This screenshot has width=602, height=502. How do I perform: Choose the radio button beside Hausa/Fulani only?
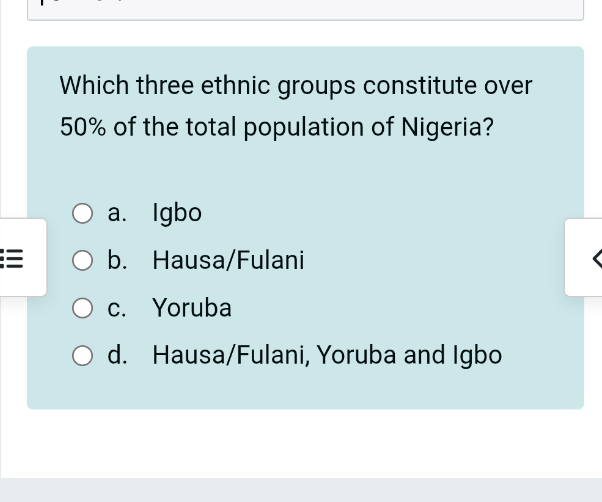tap(84, 261)
